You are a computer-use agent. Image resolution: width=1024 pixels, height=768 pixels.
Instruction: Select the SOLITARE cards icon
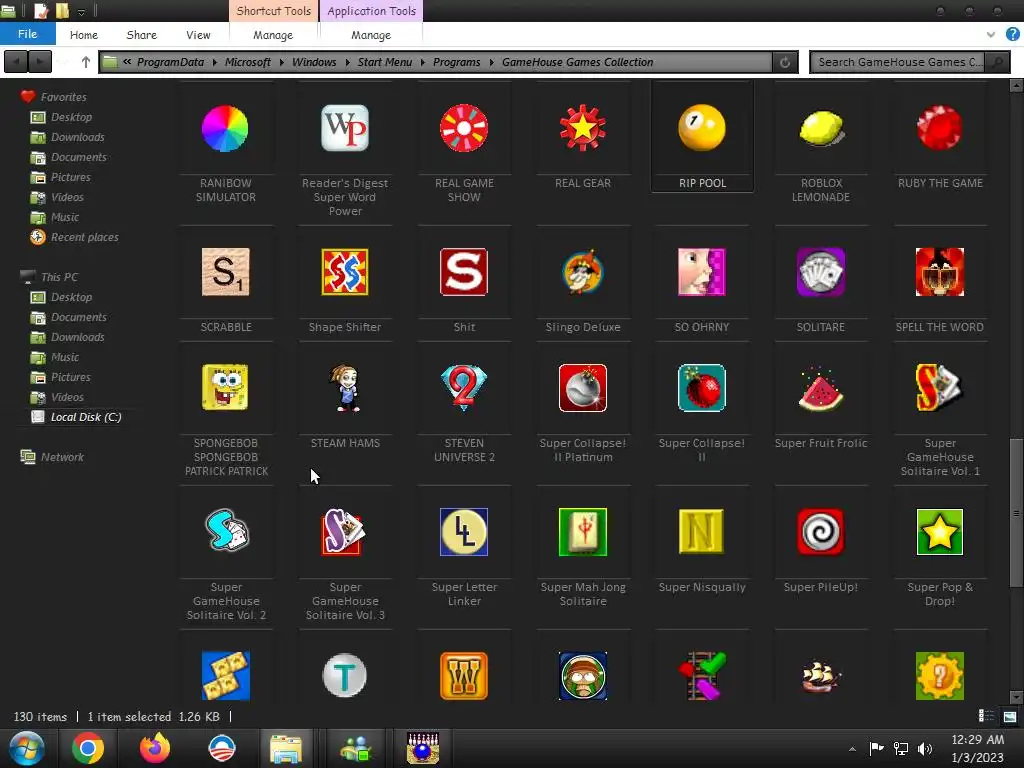(x=821, y=272)
